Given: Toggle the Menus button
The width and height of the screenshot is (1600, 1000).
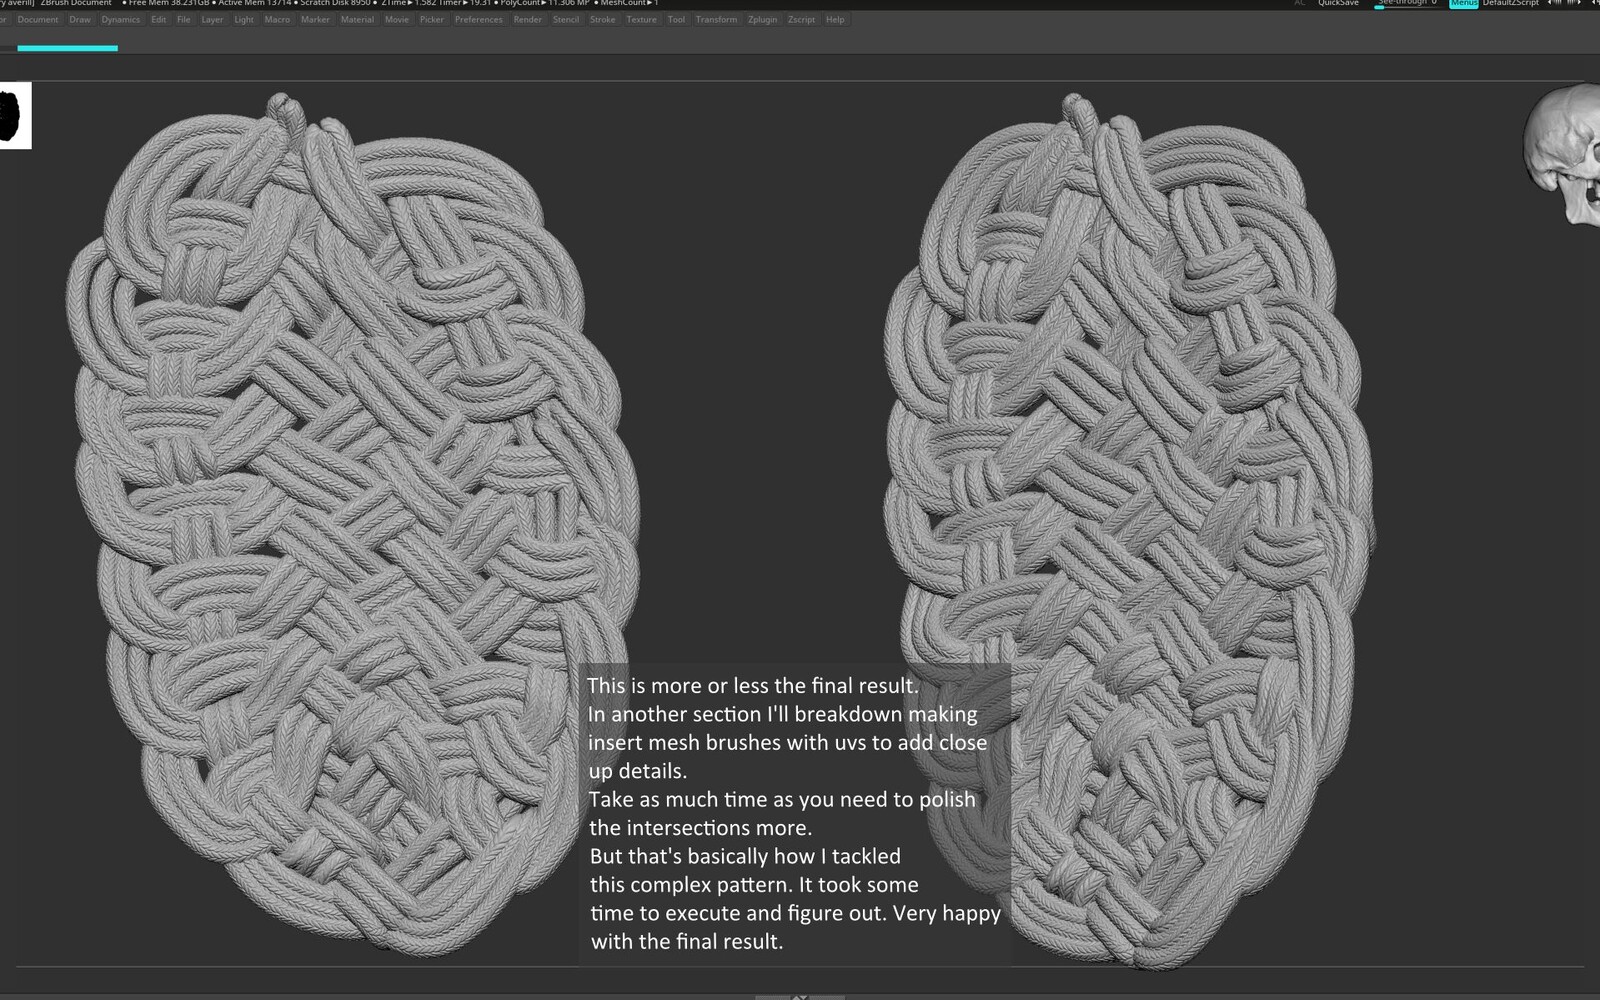Looking at the screenshot, I should pyautogui.click(x=1464, y=3).
